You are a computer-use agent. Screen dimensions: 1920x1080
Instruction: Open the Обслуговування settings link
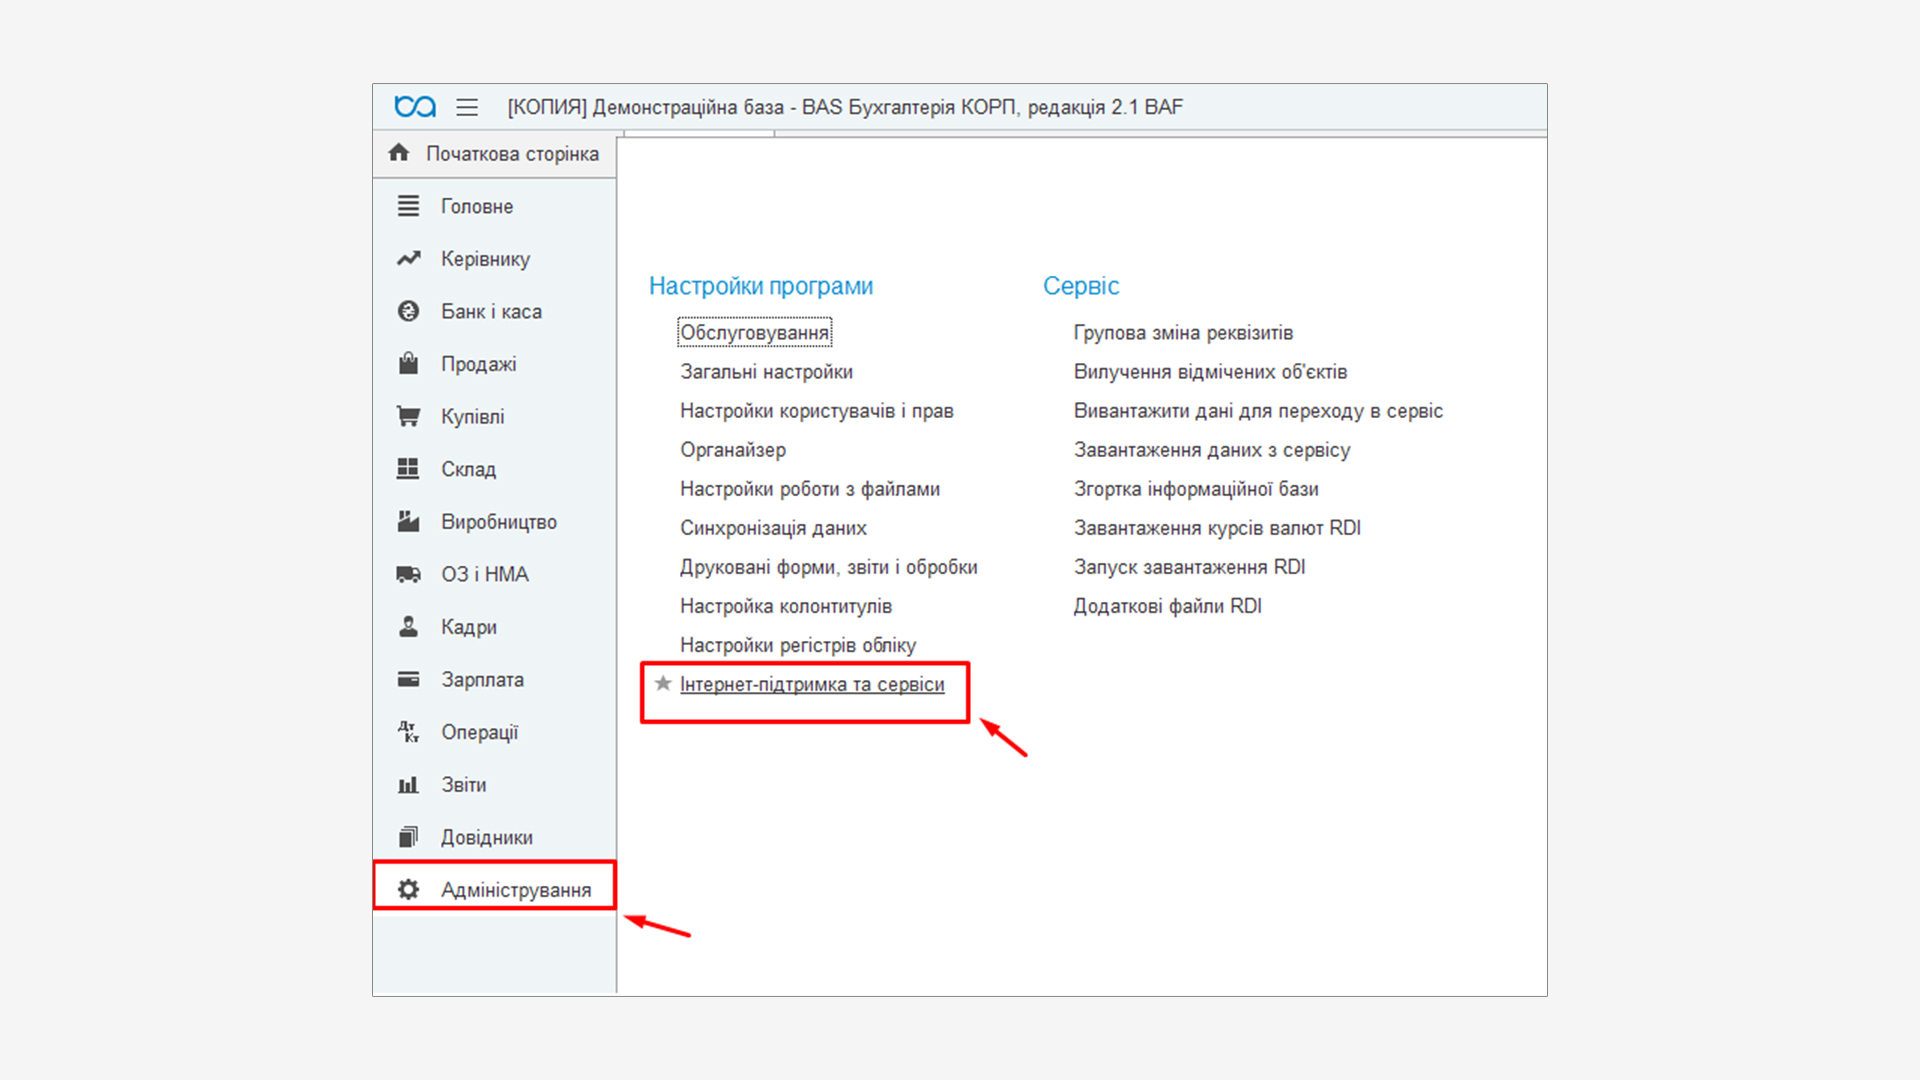coord(754,332)
